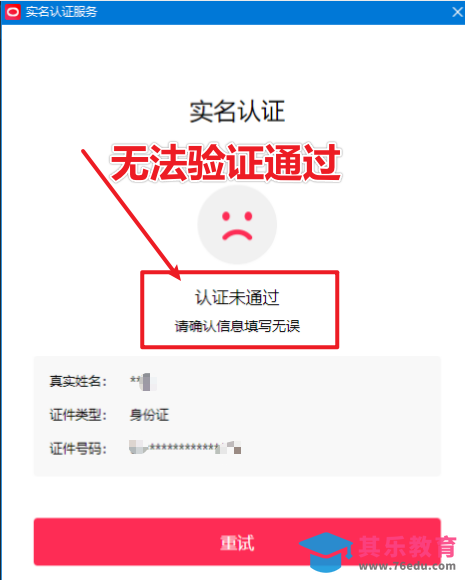Click the 身份证 document type value
The width and height of the screenshot is (465, 580).
(x=149, y=415)
